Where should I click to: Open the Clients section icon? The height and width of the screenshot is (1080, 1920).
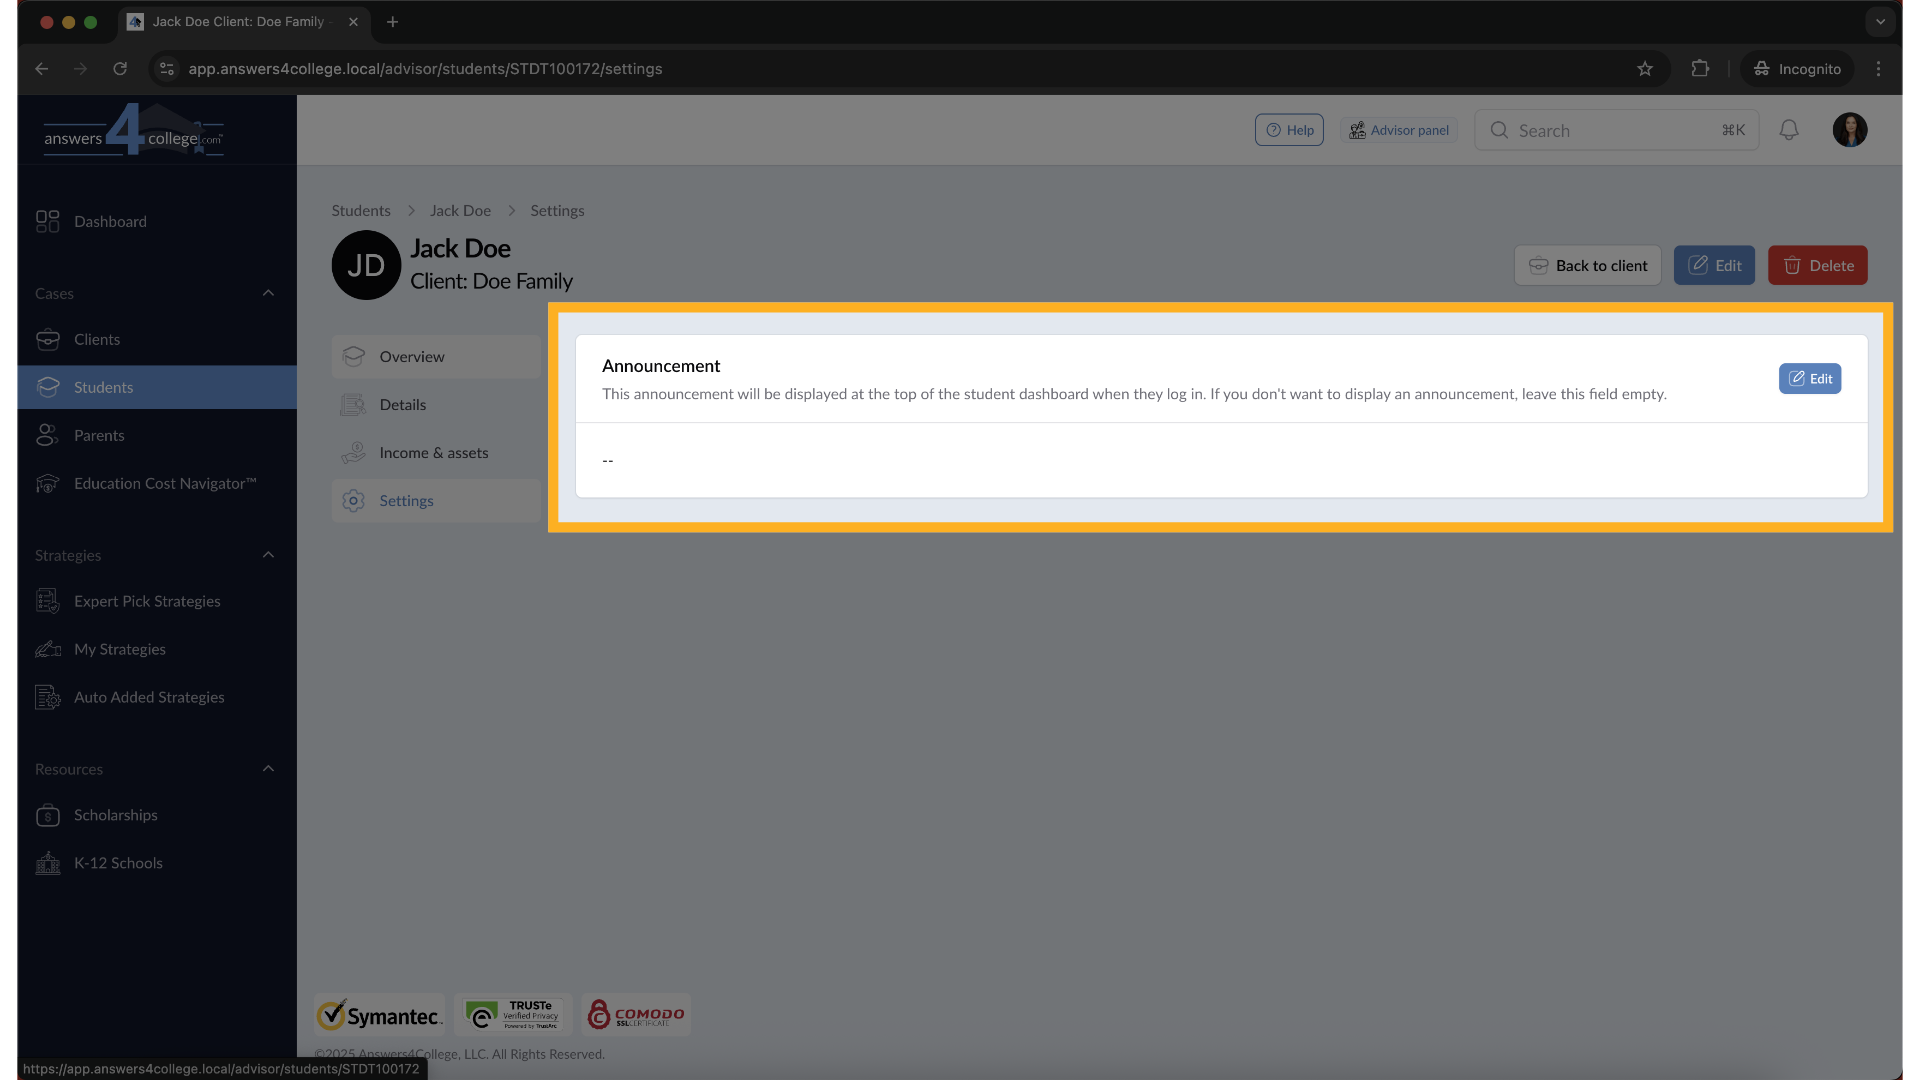48,339
